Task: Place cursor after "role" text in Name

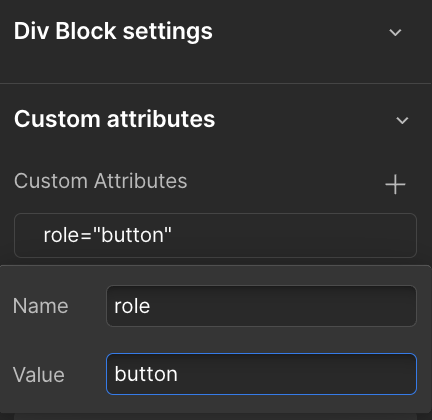Action: point(150,306)
